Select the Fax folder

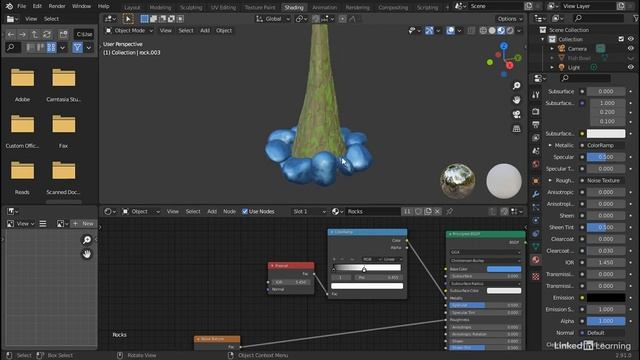coord(63,131)
